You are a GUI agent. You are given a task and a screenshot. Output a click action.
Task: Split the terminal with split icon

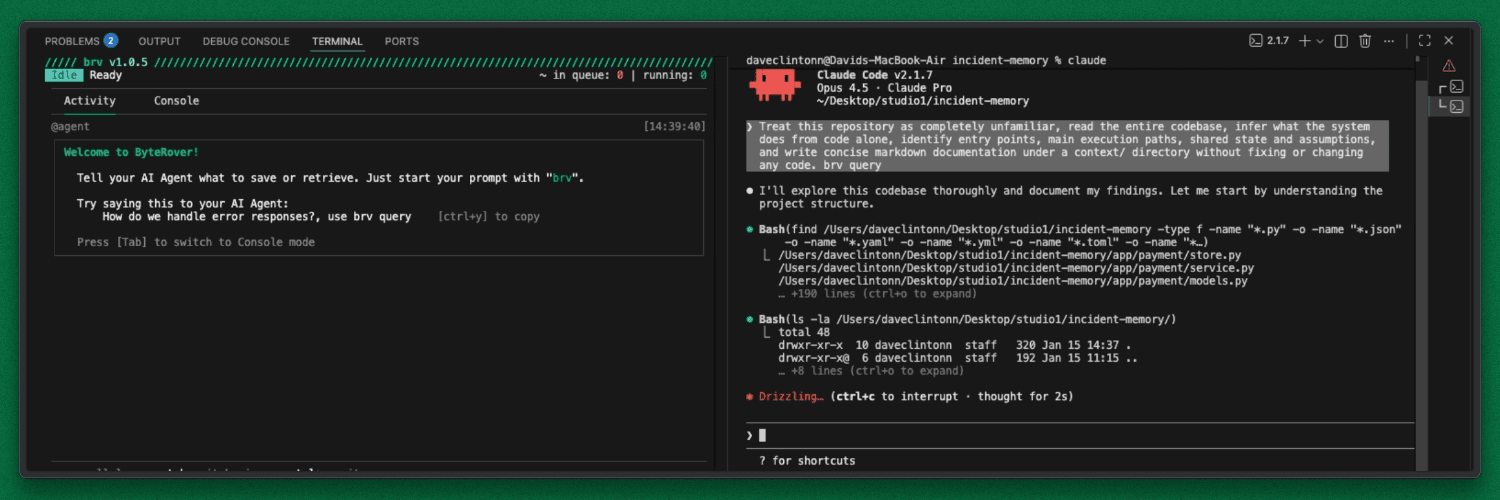tap(1342, 41)
